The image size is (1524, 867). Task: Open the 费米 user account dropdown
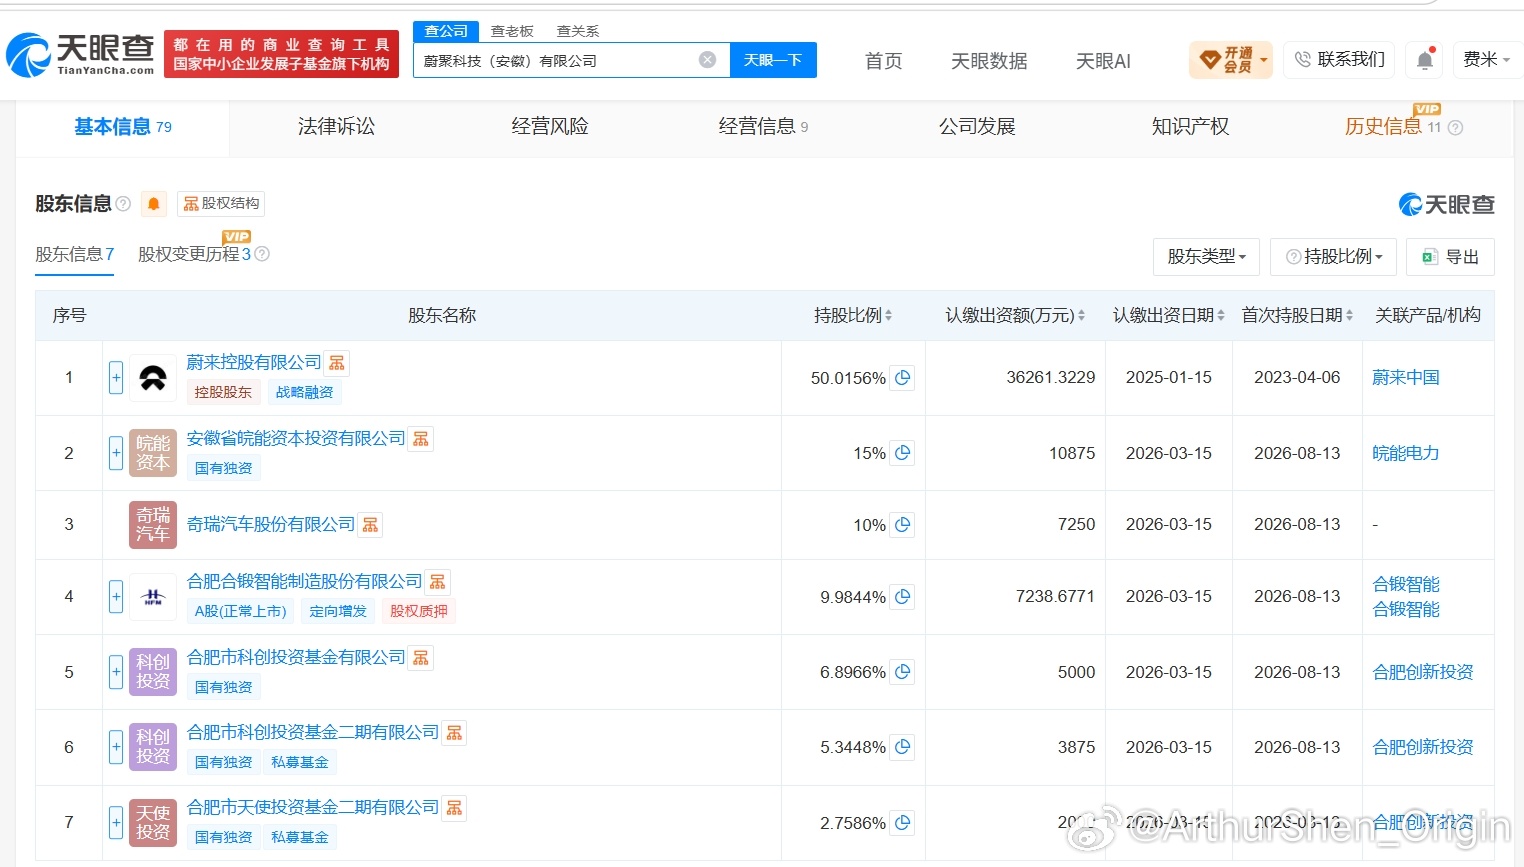coord(1486,60)
